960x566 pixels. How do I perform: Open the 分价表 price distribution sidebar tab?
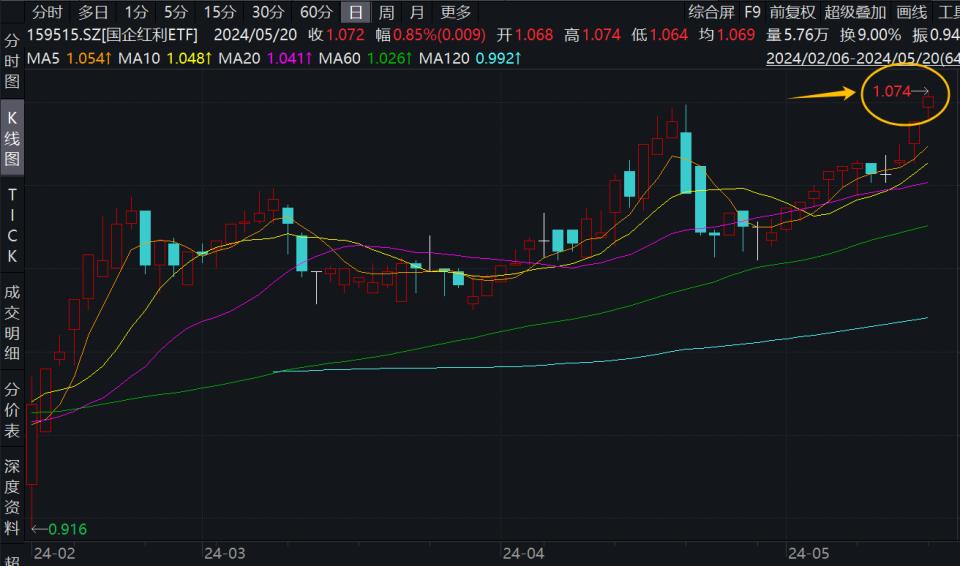click(x=12, y=410)
